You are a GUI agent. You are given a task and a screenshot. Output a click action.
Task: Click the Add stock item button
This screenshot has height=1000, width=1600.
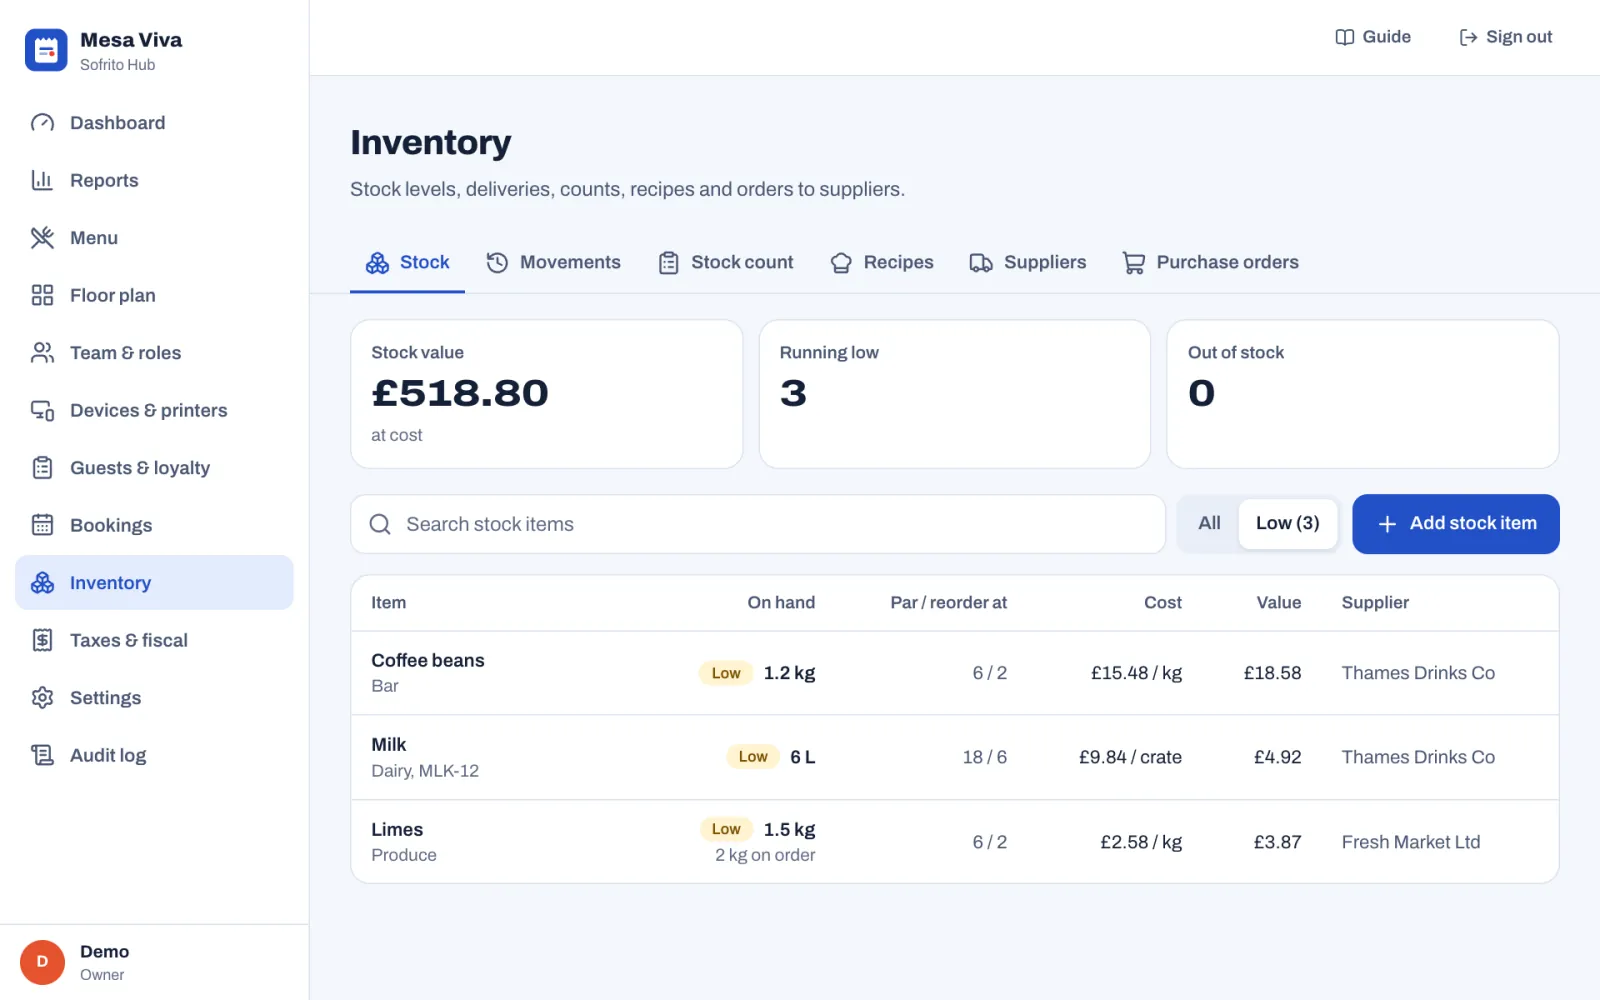tap(1456, 524)
